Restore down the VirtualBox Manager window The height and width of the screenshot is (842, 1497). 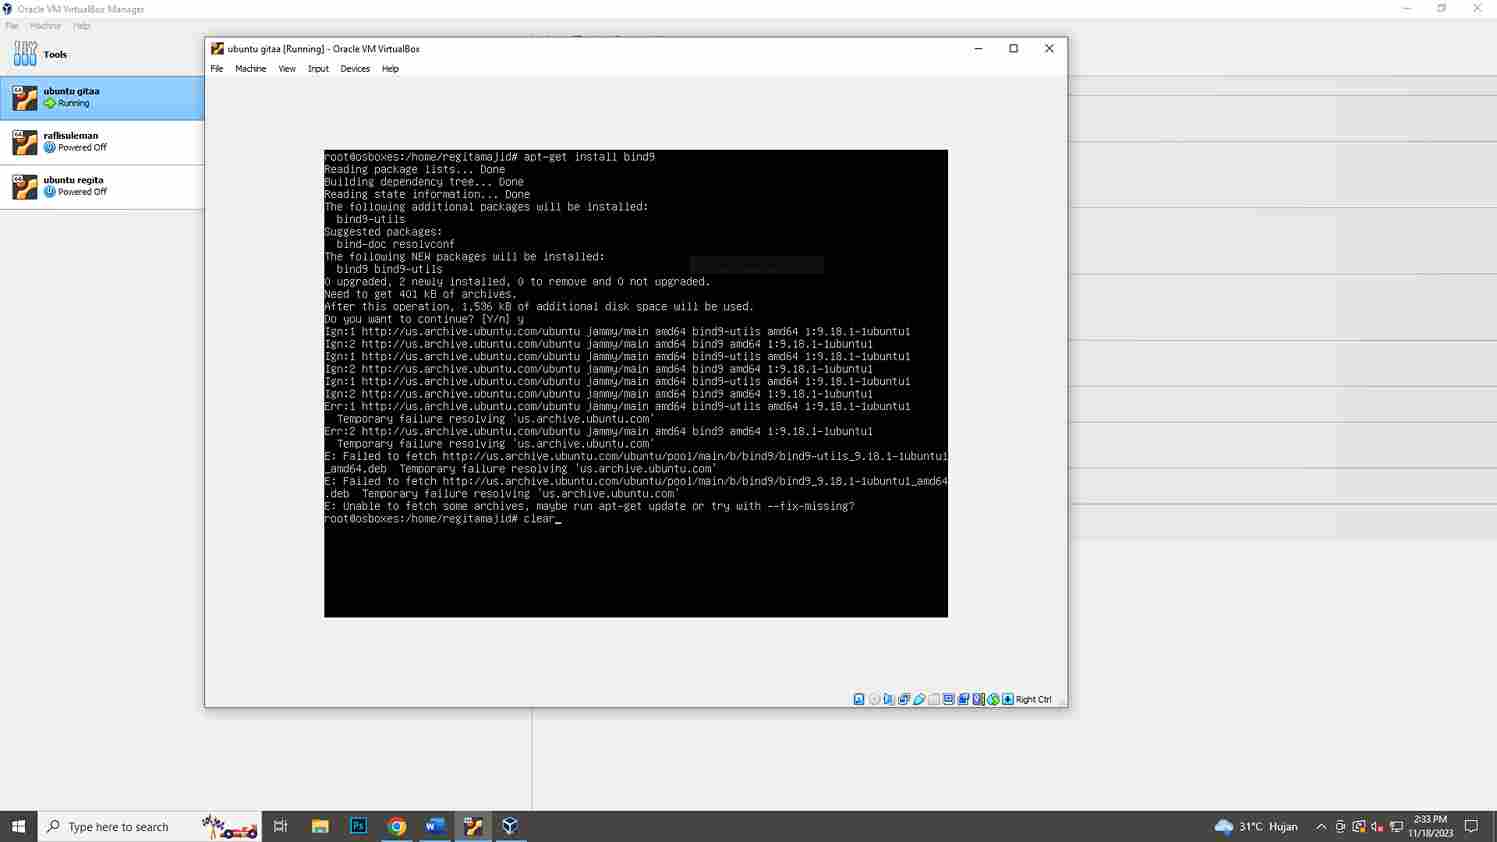[x=1442, y=8]
